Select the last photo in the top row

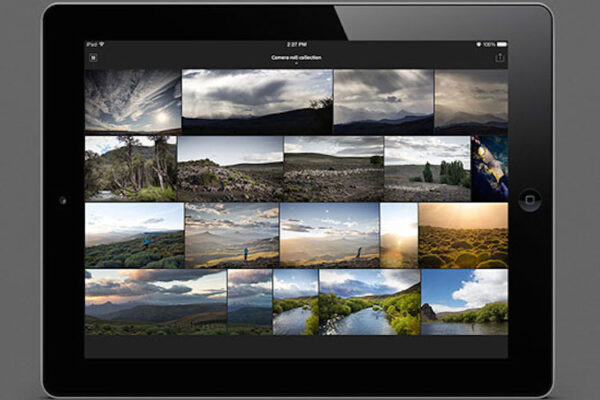(471, 101)
